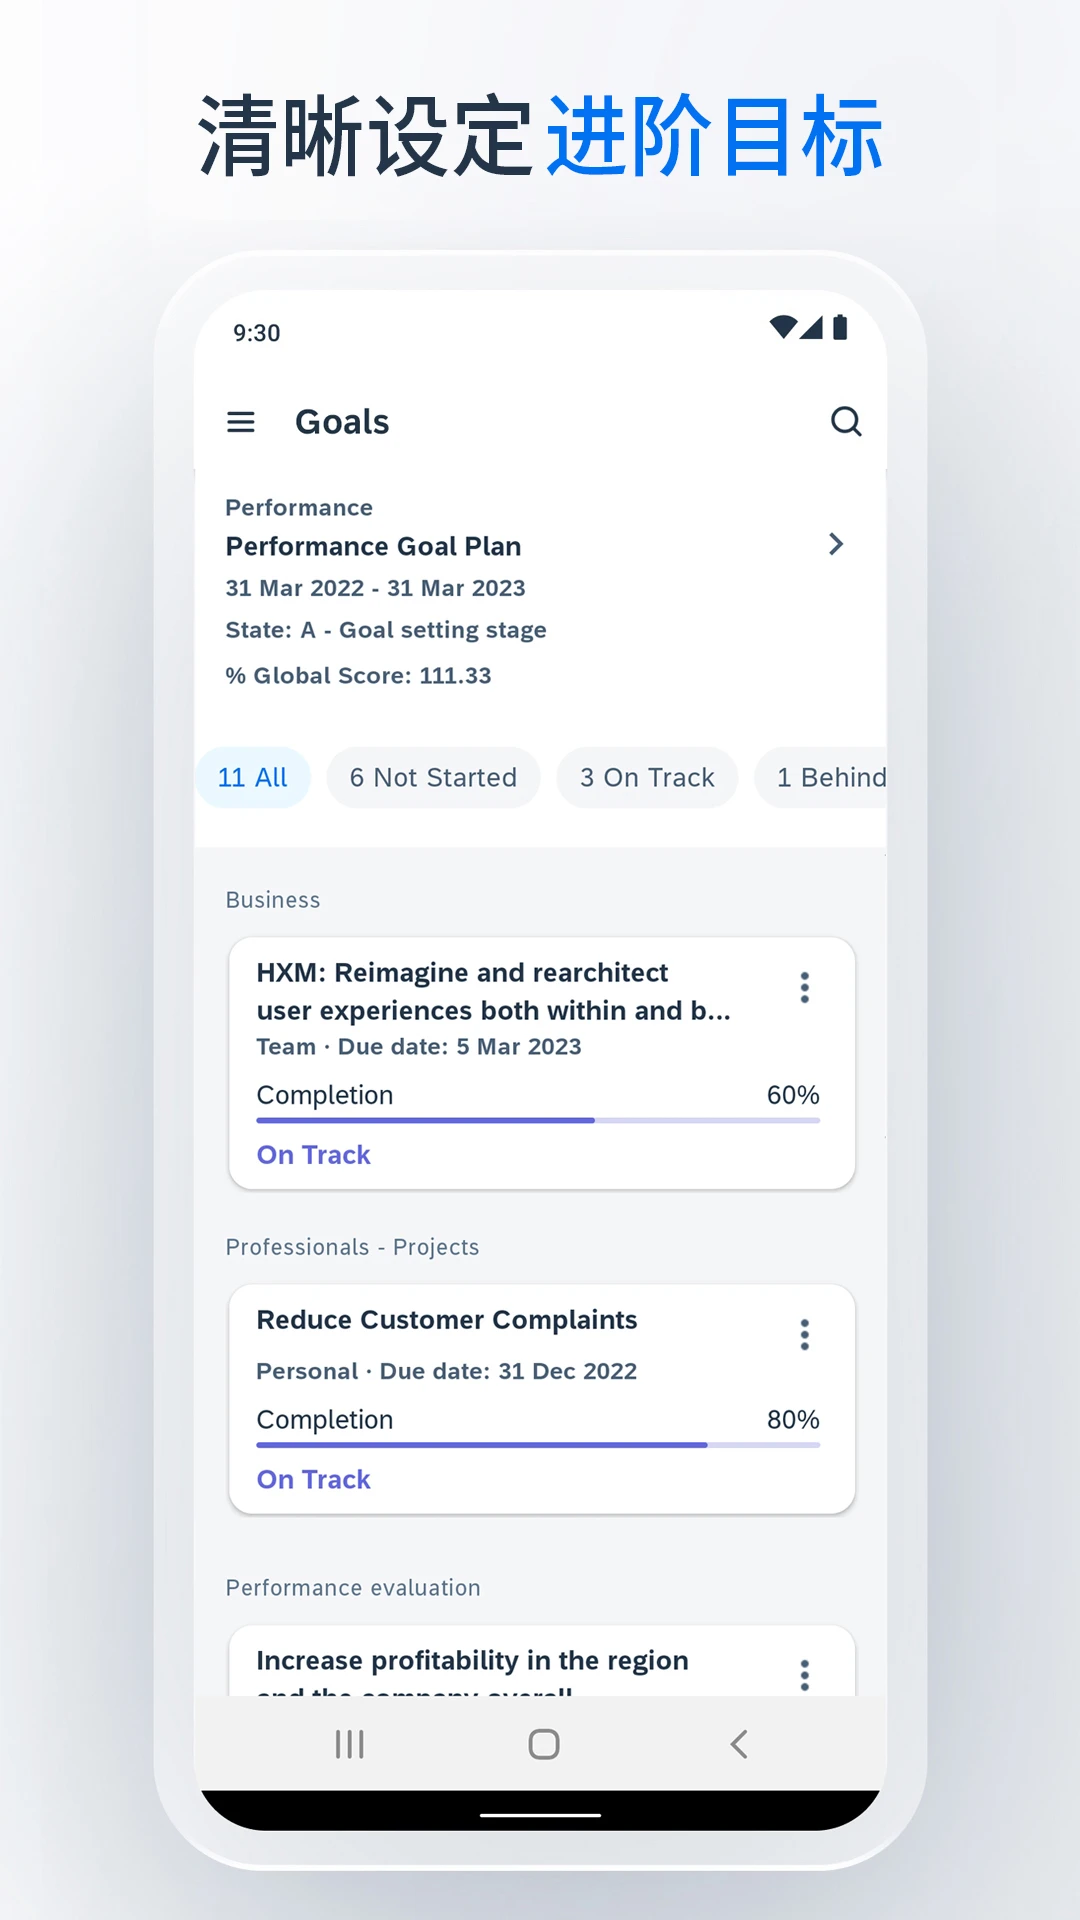Open the navigation drawer menu

(241, 421)
